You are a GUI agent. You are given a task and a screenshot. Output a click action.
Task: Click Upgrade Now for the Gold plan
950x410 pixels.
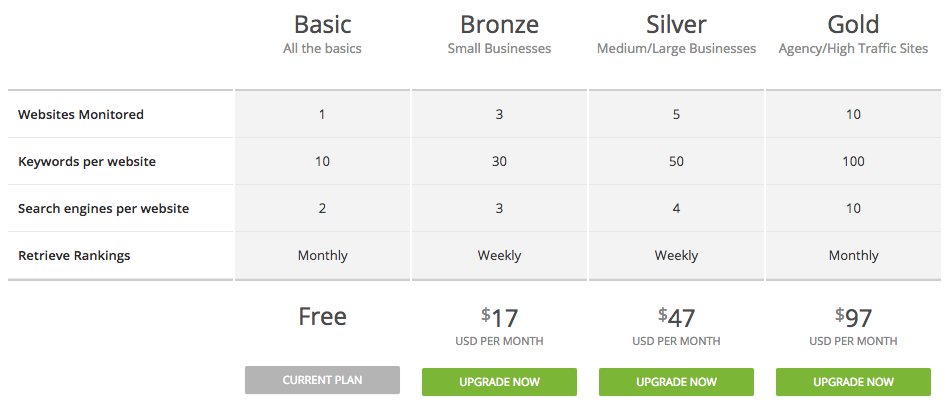point(853,381)
